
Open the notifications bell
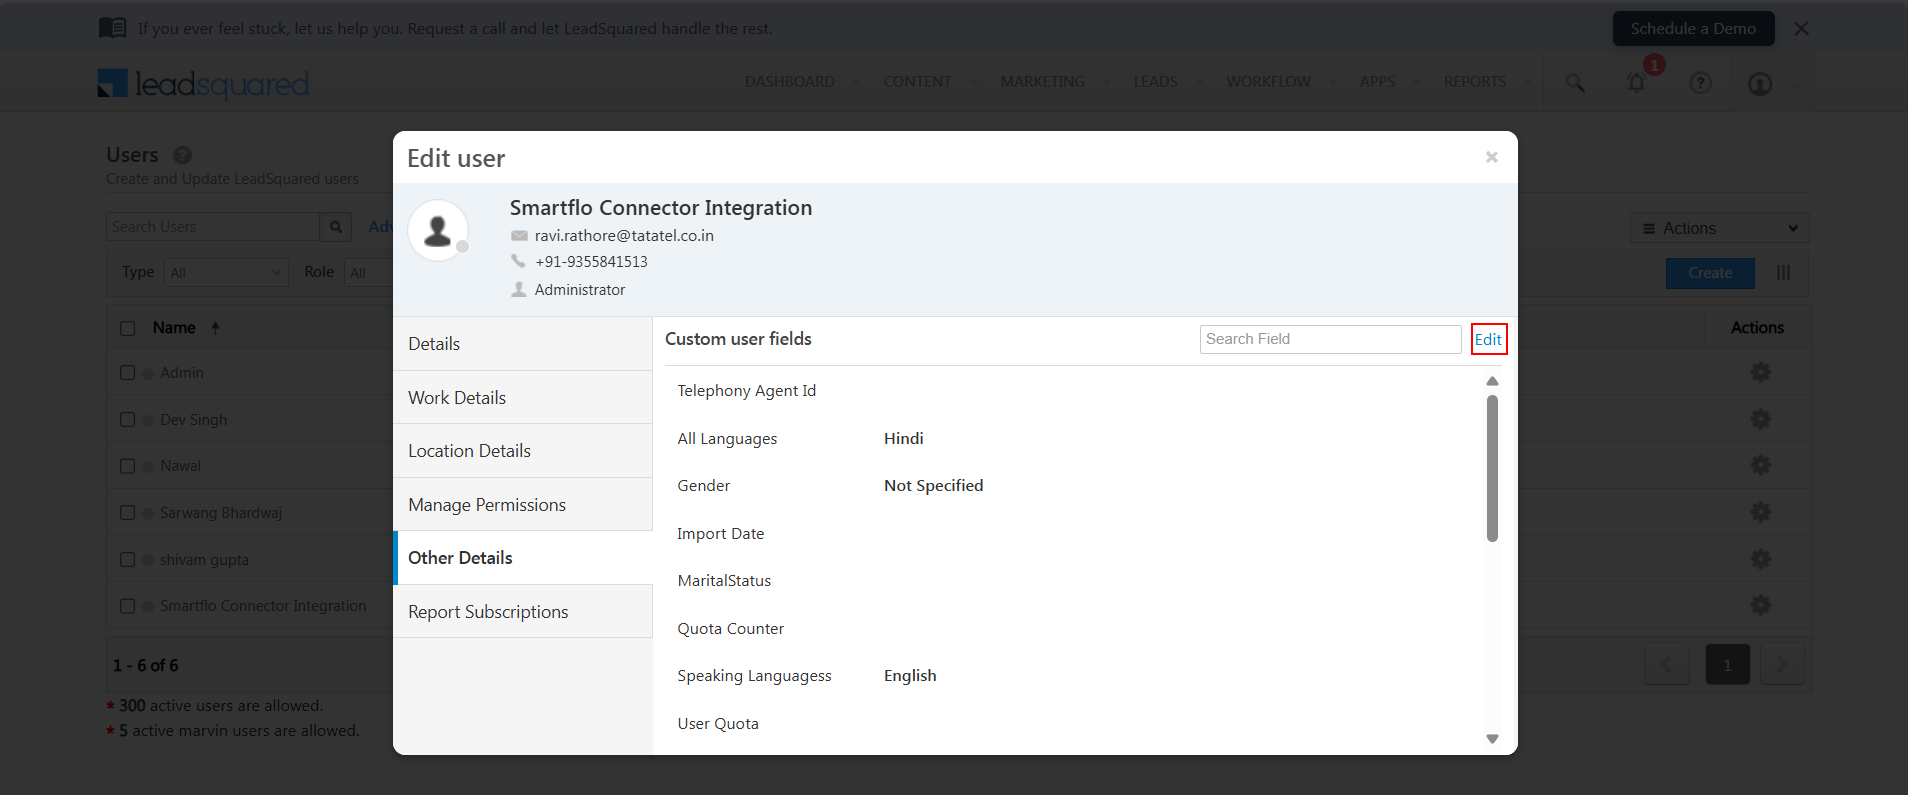point(1637,83)
